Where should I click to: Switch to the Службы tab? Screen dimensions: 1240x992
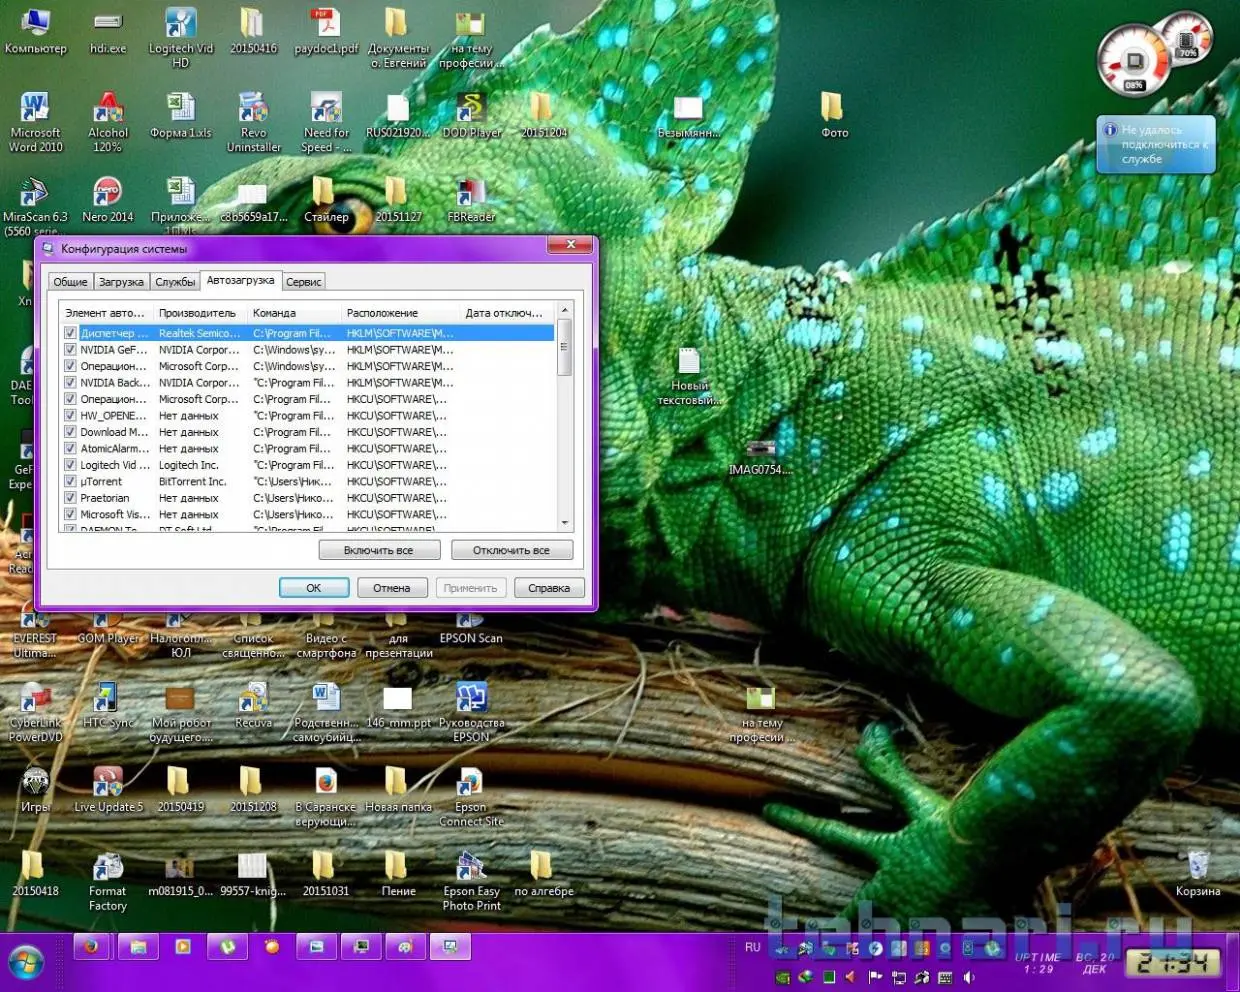[175, 282]
